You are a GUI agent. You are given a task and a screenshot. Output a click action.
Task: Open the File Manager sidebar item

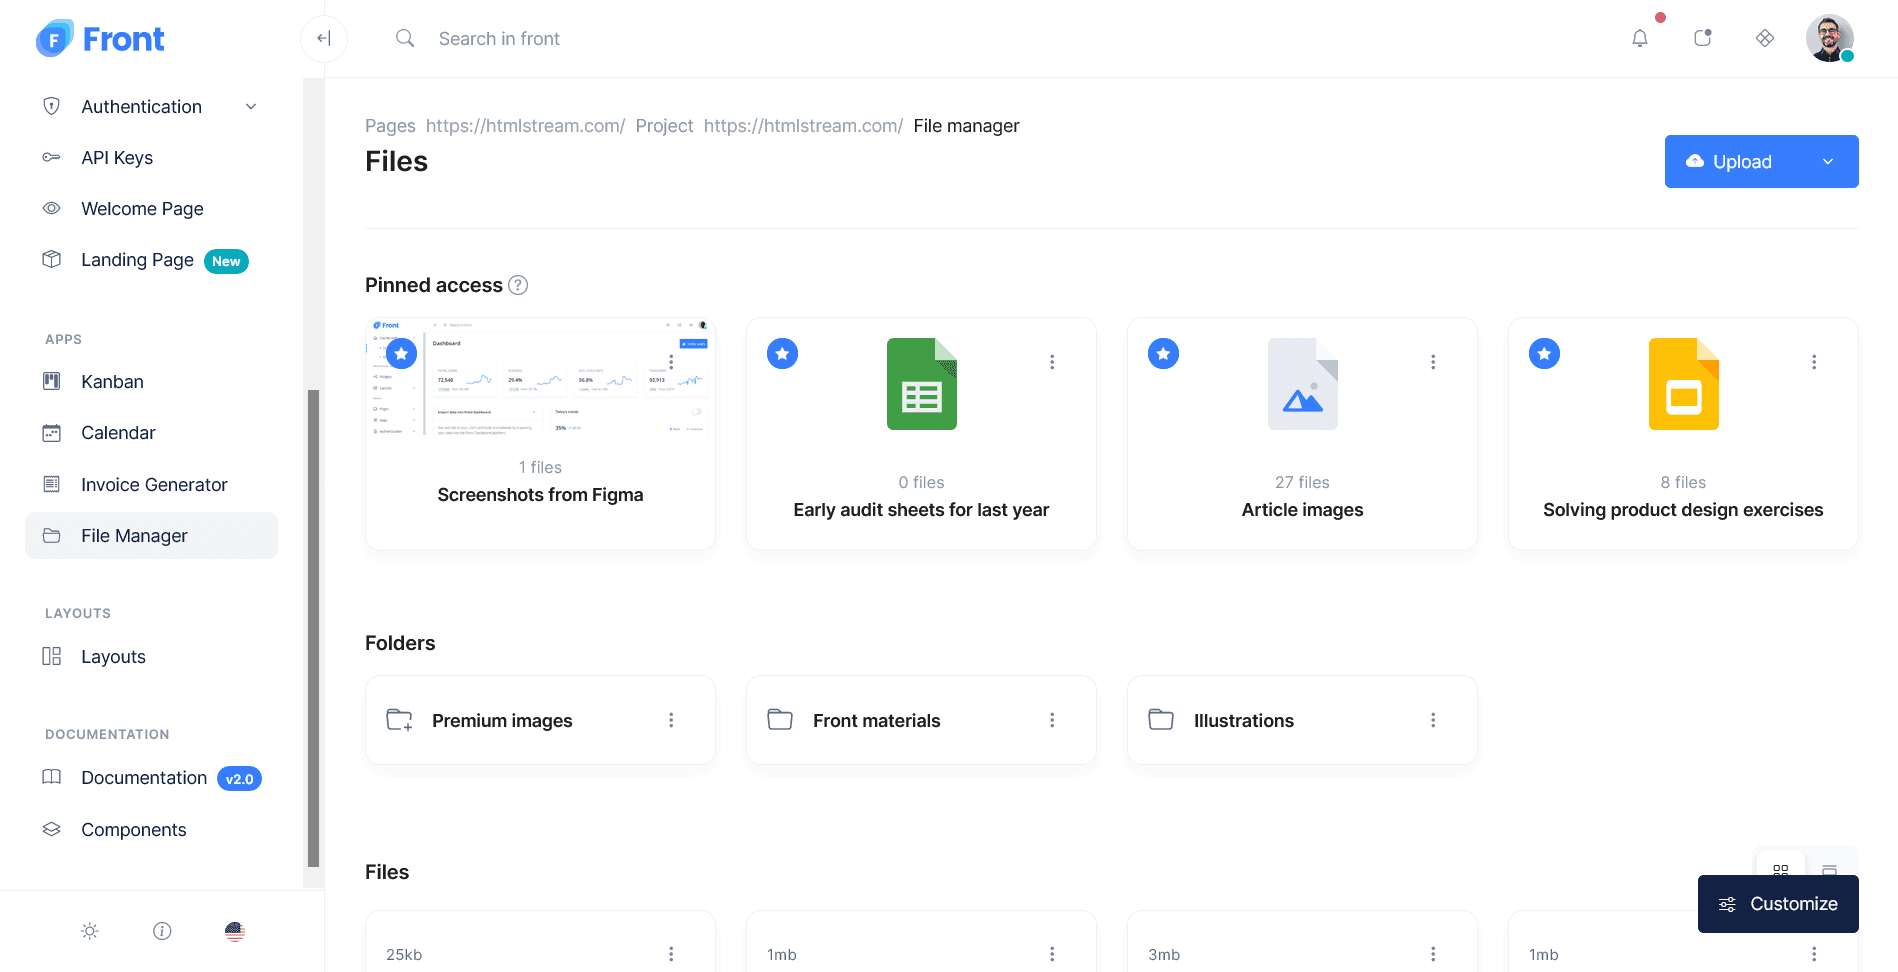click(151, 536)
